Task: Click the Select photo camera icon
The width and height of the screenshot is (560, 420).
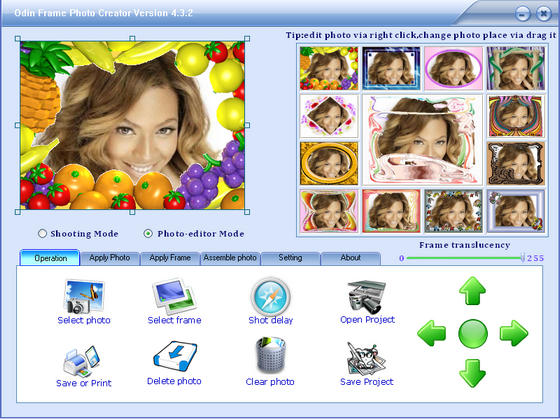Action: click(x=84, y=296)
